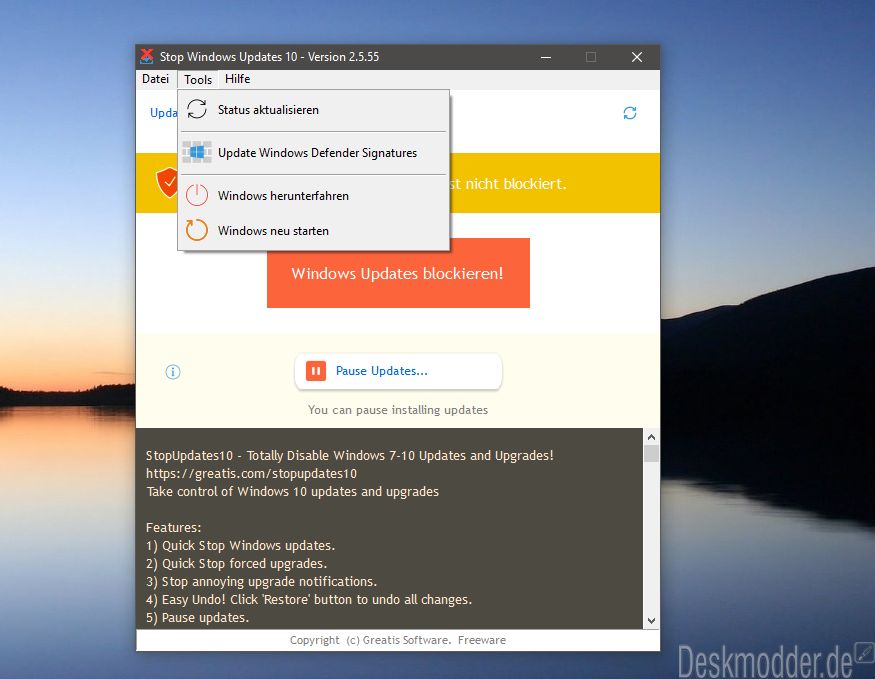Click 'nicht blockiert.' text in yellow banner

click(516, 184)
